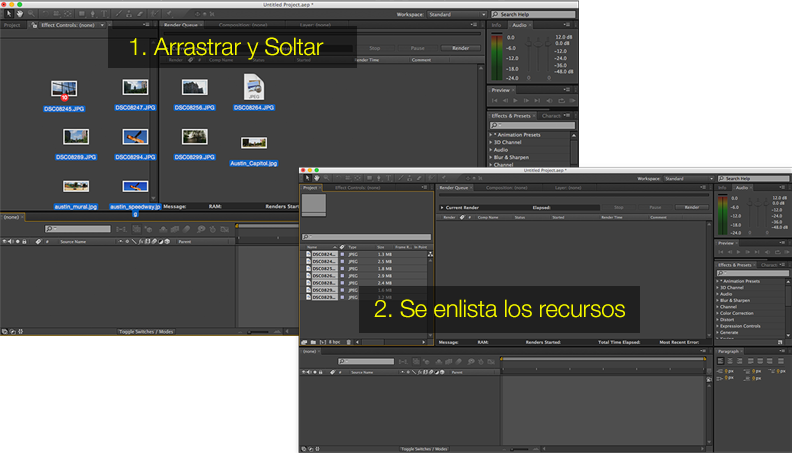The height and width of the screenshot is (453, 792).
Task: Select the Type tool in the back window
Action: (x=104, y=14)
